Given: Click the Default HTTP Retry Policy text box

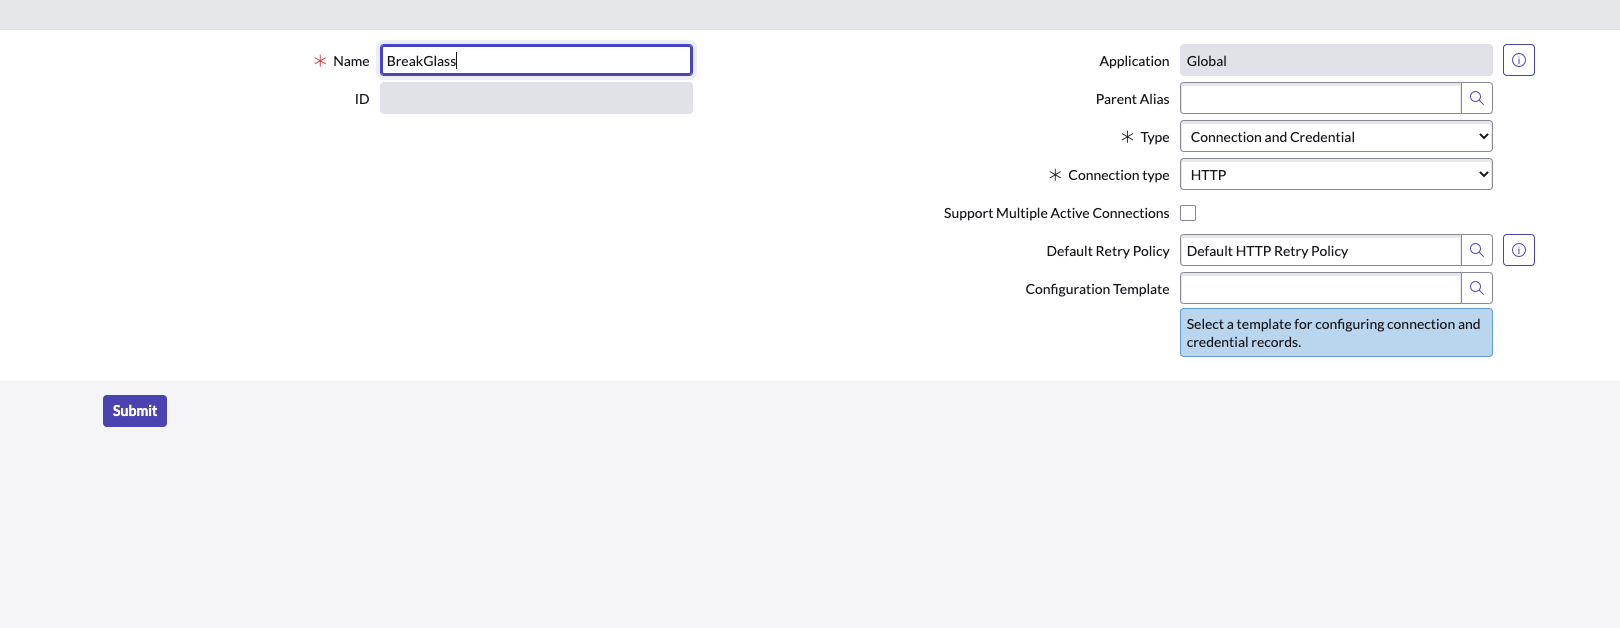Looking at the screenshot, I should coord(1320,250).
